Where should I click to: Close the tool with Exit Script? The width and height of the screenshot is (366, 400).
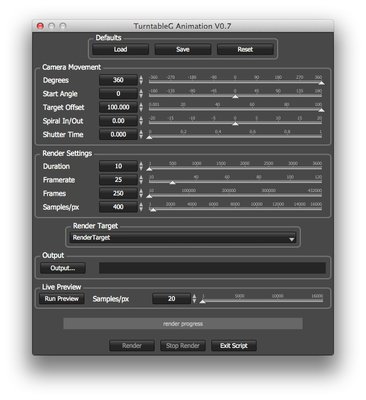pos(234,346)
